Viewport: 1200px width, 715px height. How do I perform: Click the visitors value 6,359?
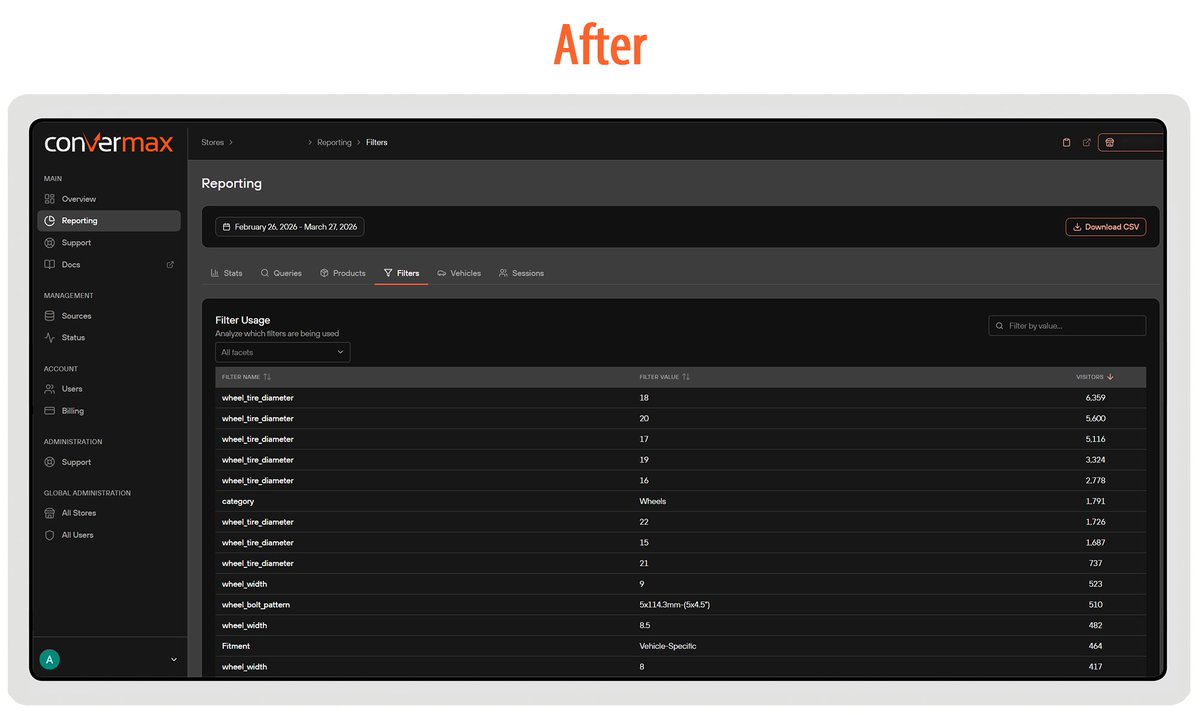click(x=1095, y=398)
